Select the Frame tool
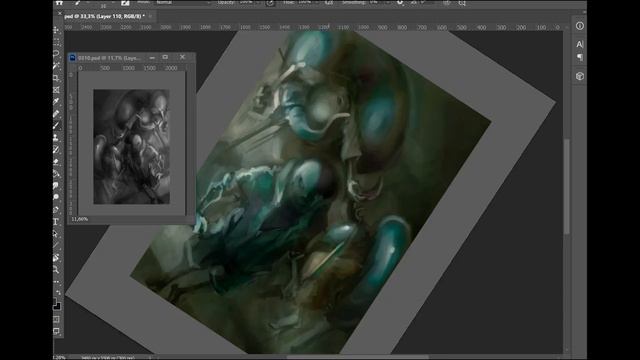Screen dimensions: 640x360 (56, 90)
